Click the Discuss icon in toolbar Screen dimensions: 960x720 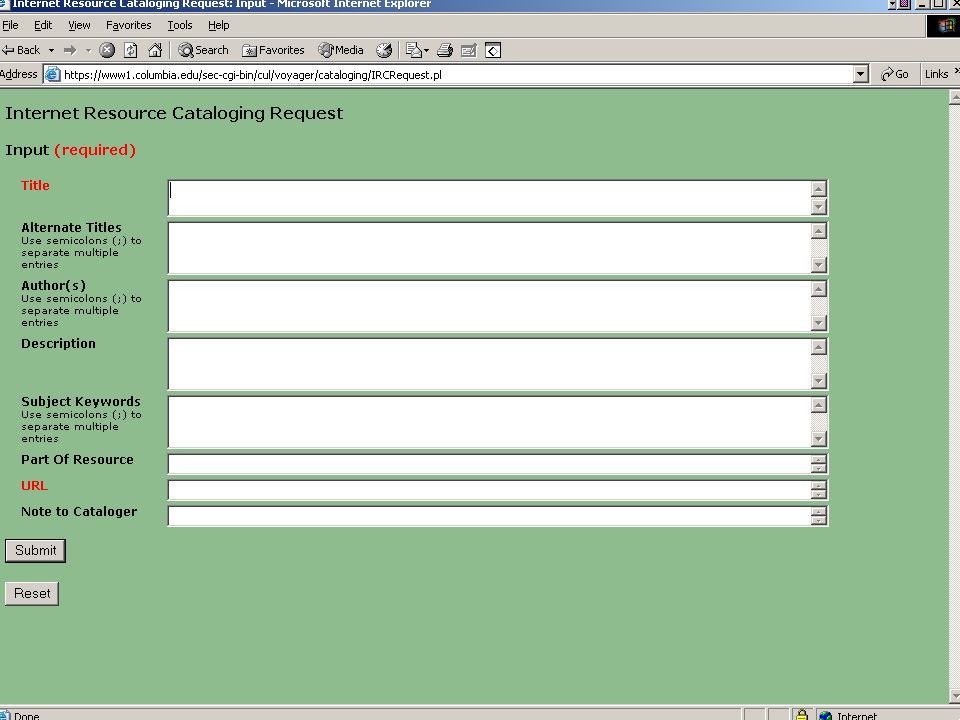[x=493, y=50]
